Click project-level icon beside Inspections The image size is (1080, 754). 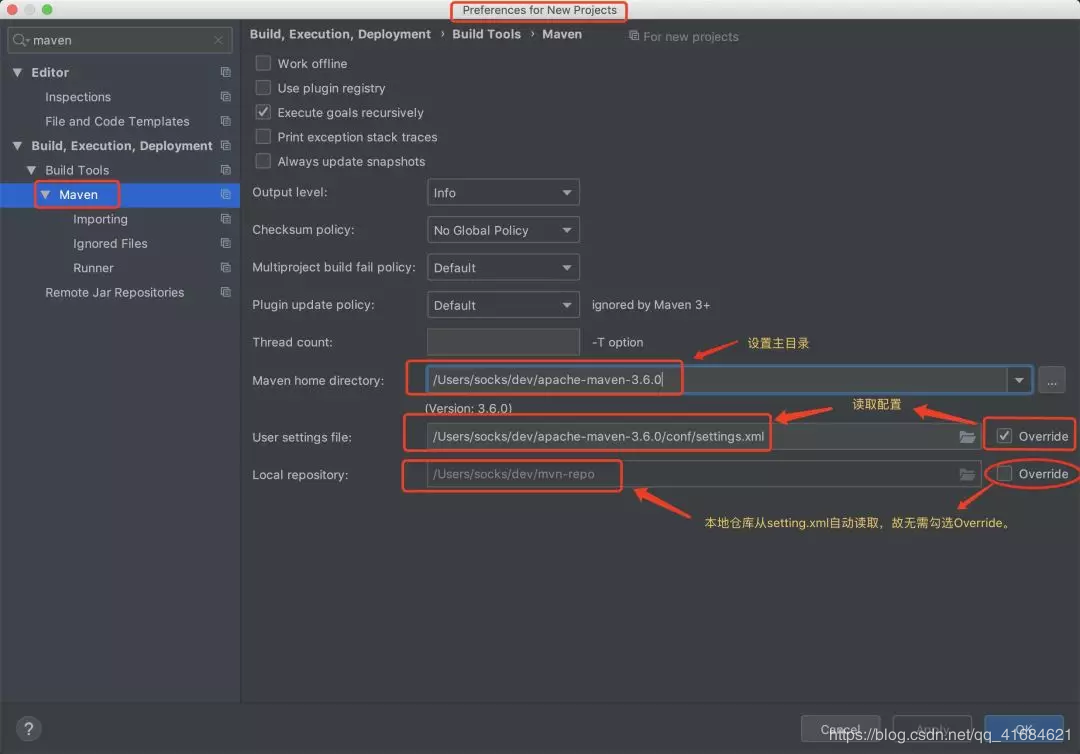(225, 96)
